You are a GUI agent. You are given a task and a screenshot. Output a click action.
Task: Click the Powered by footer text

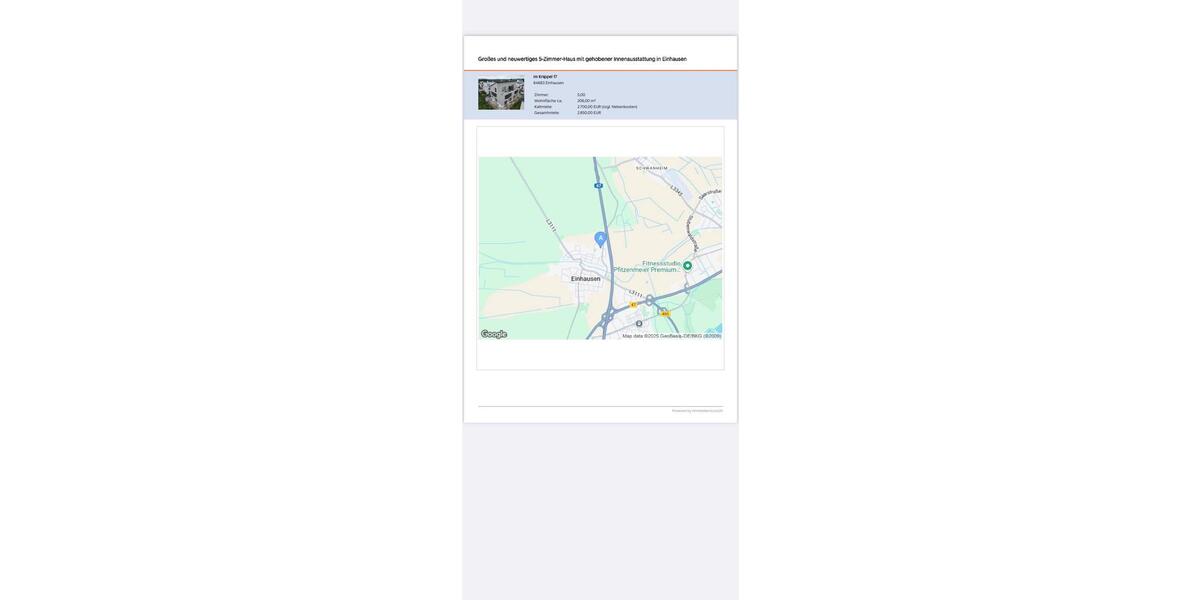point(697,410)
